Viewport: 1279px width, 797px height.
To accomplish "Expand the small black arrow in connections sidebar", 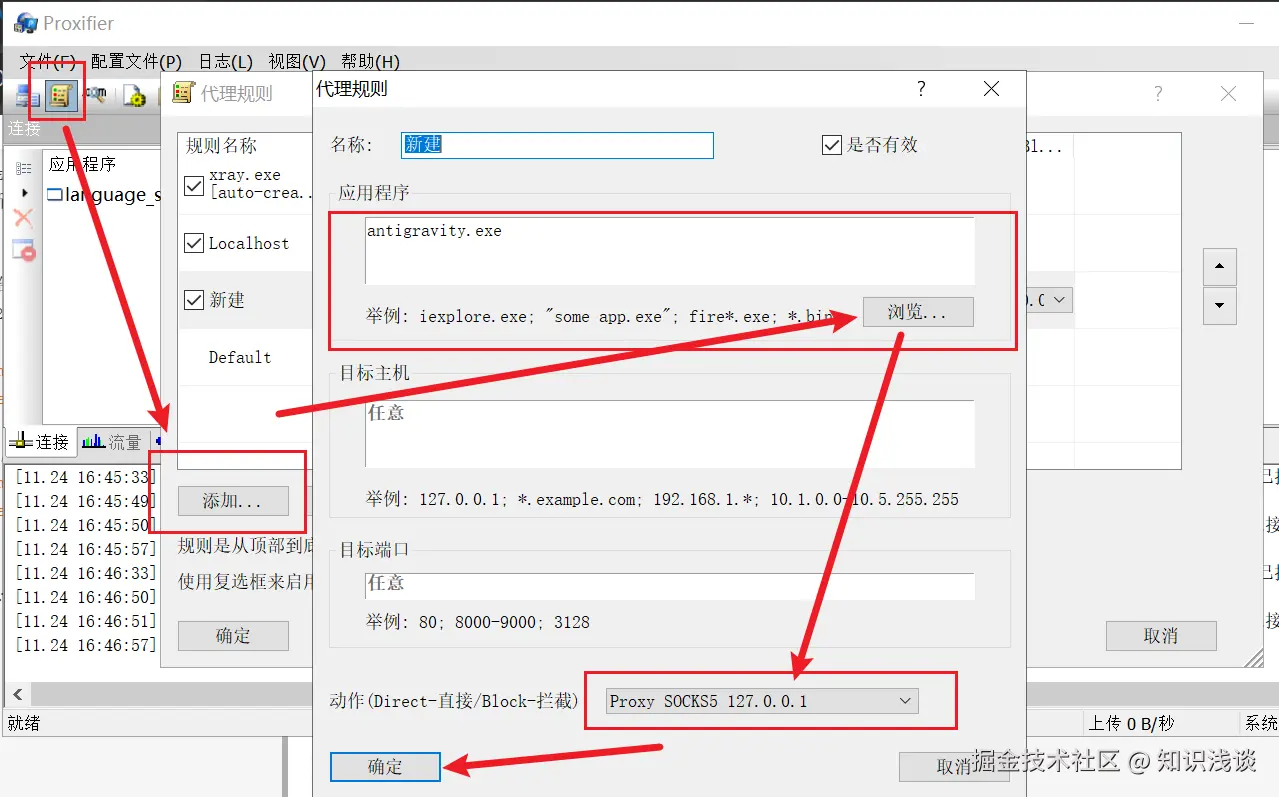I will (24, 193).
